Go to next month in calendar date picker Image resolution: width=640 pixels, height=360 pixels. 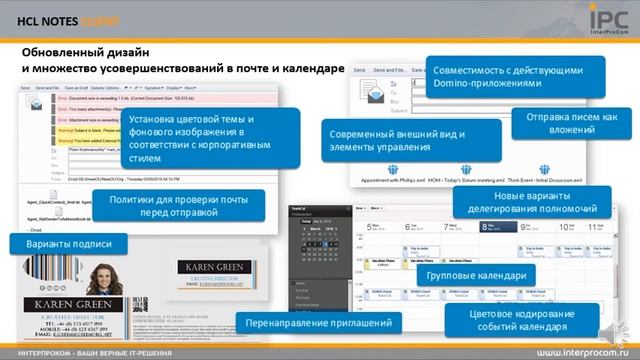tap(336, 229)
